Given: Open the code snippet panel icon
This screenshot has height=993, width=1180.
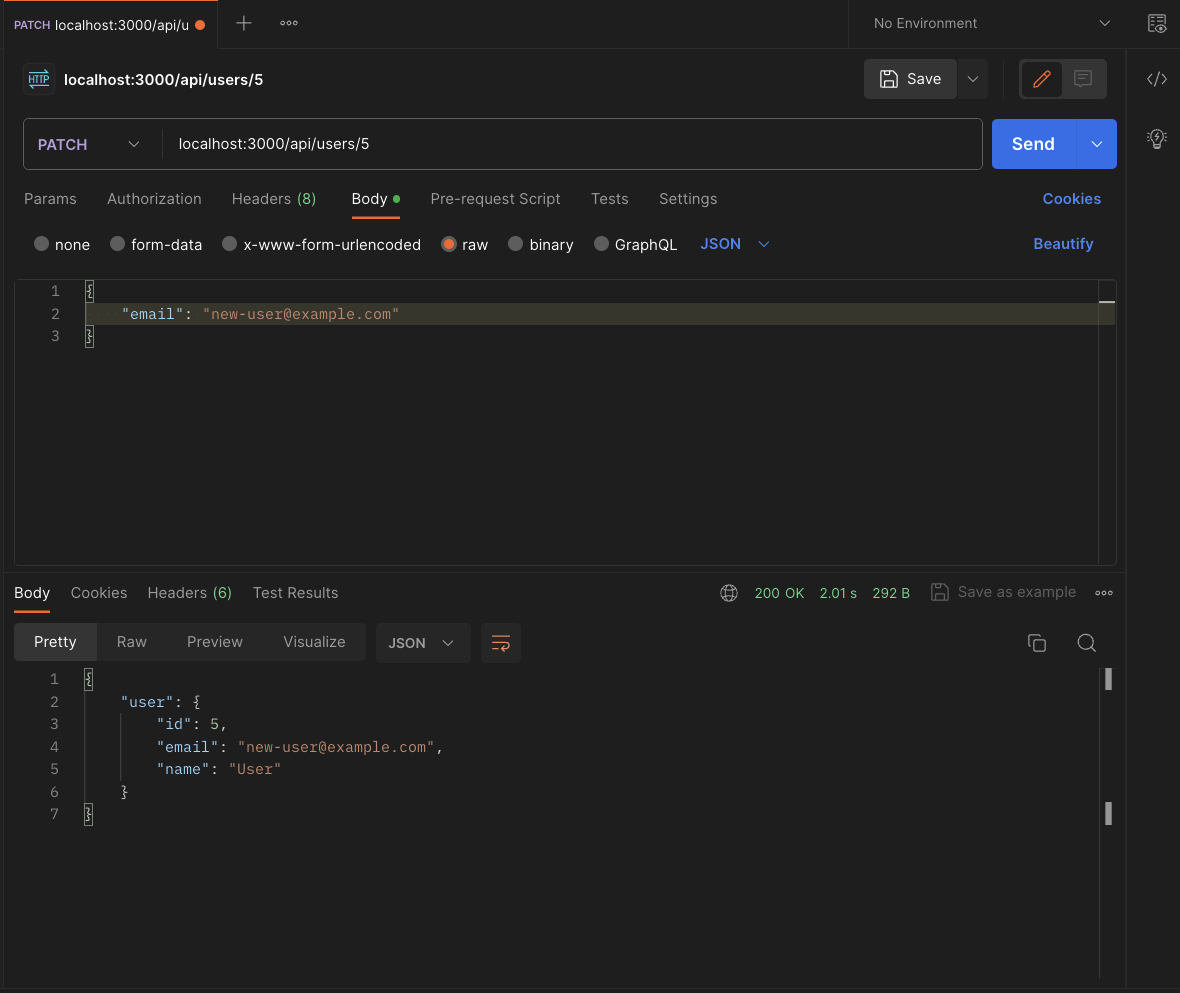Looking at the screenshot, I should click(x=1157, y=79).
